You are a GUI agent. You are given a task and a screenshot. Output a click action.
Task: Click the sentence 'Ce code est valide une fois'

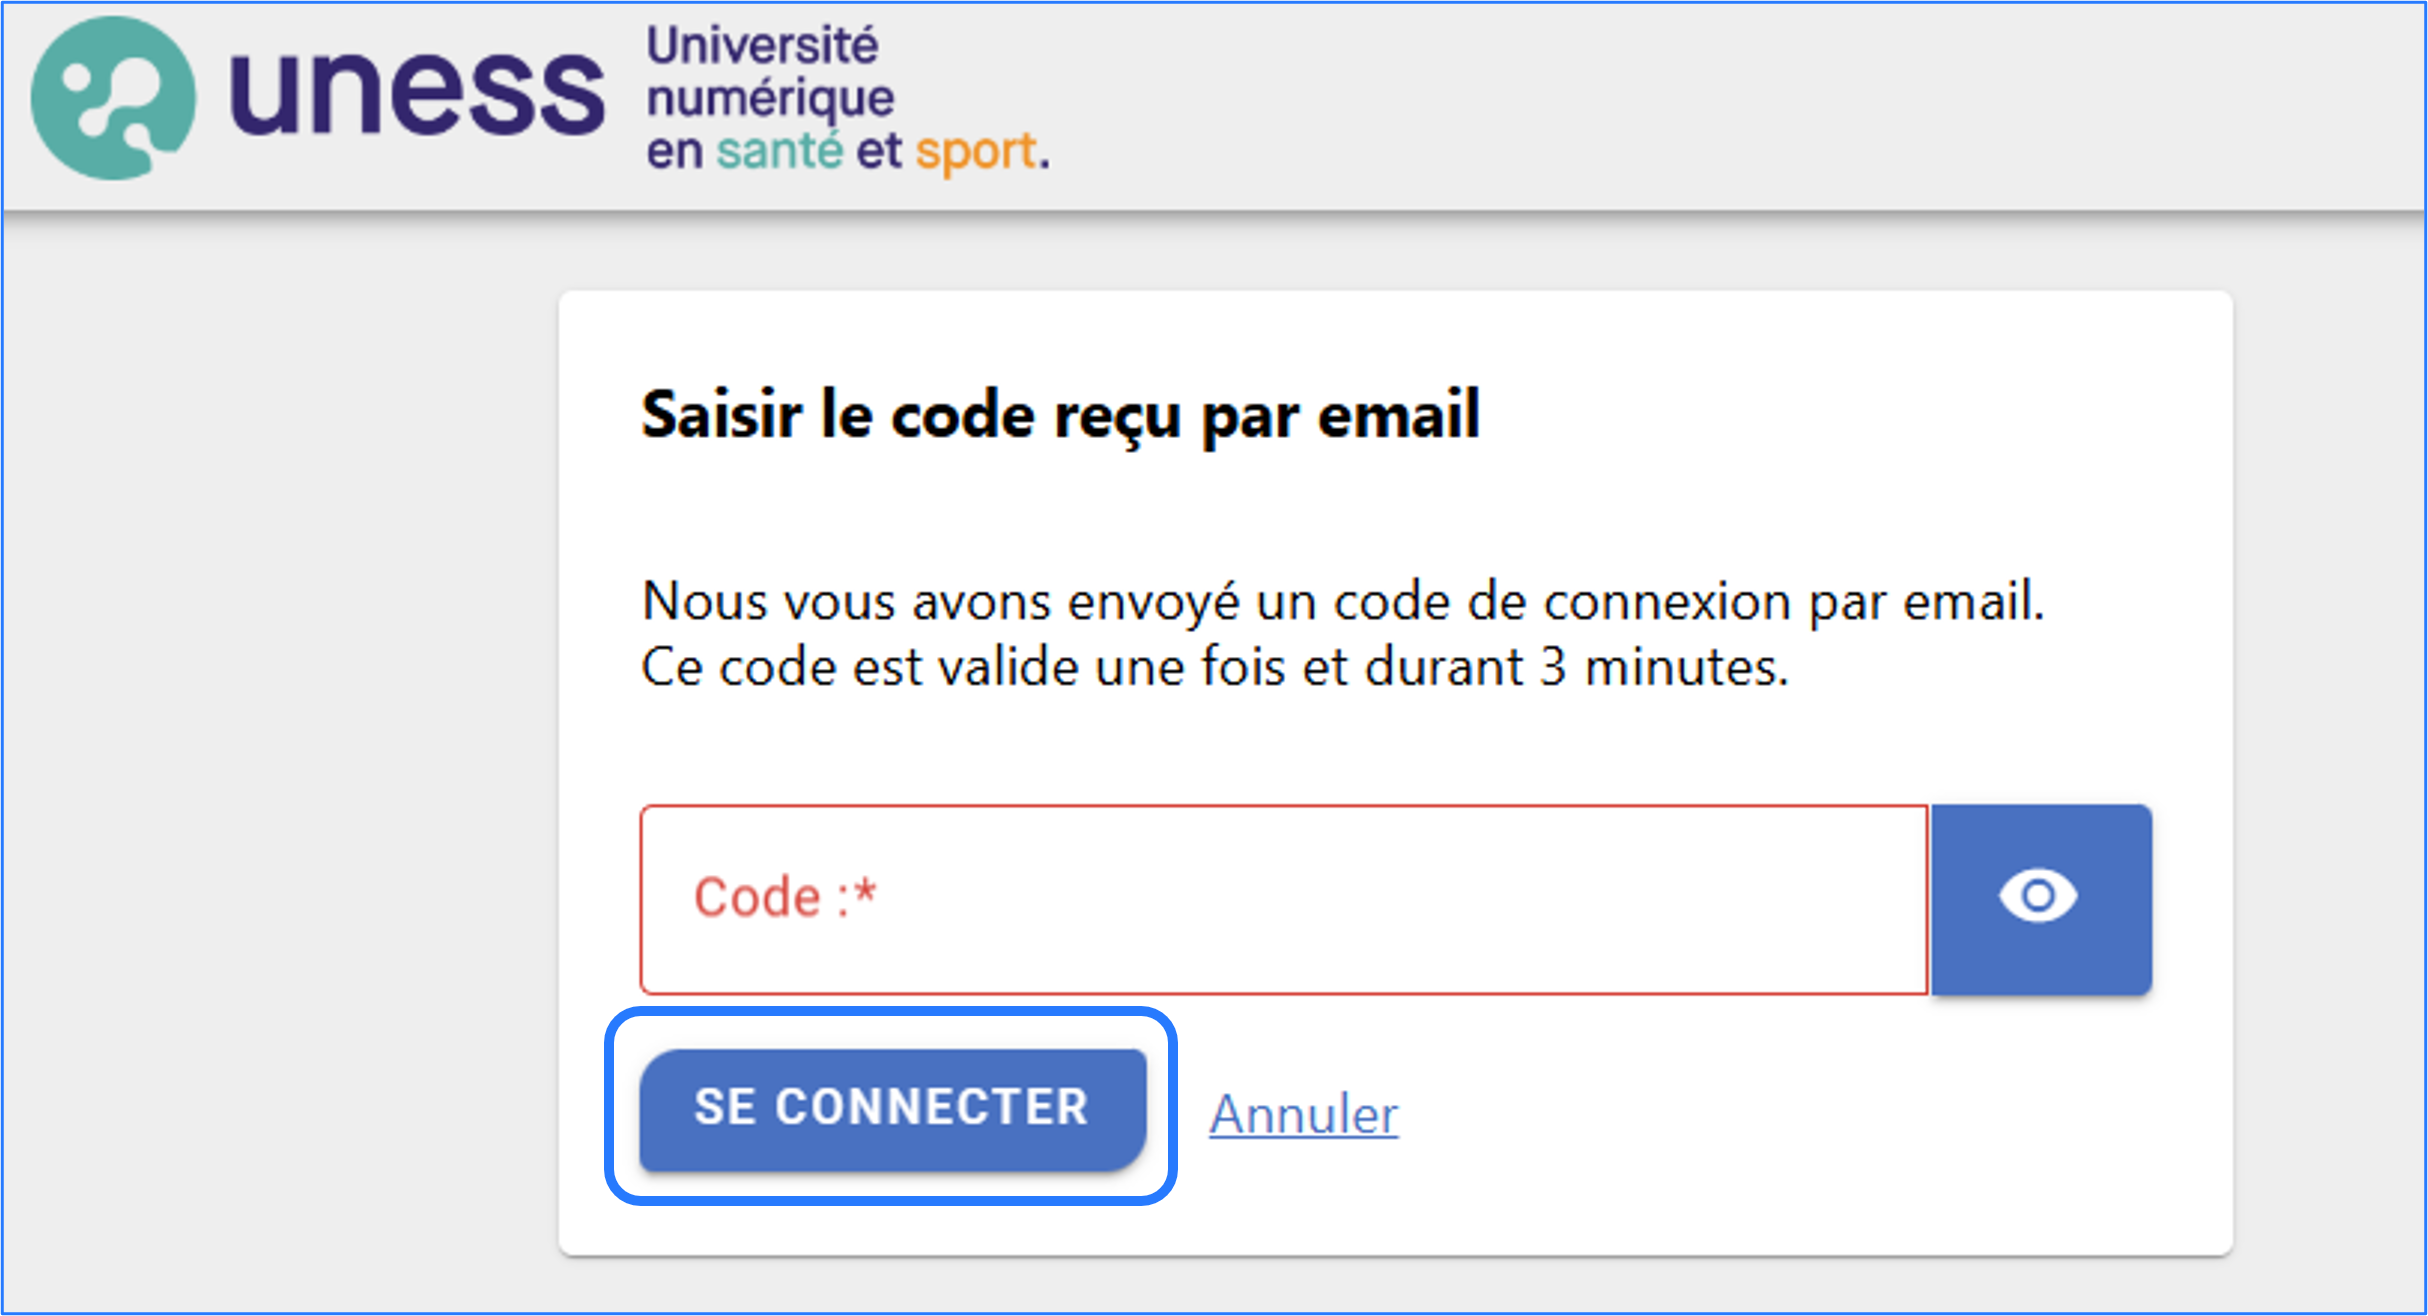click(x=963, y=666)
